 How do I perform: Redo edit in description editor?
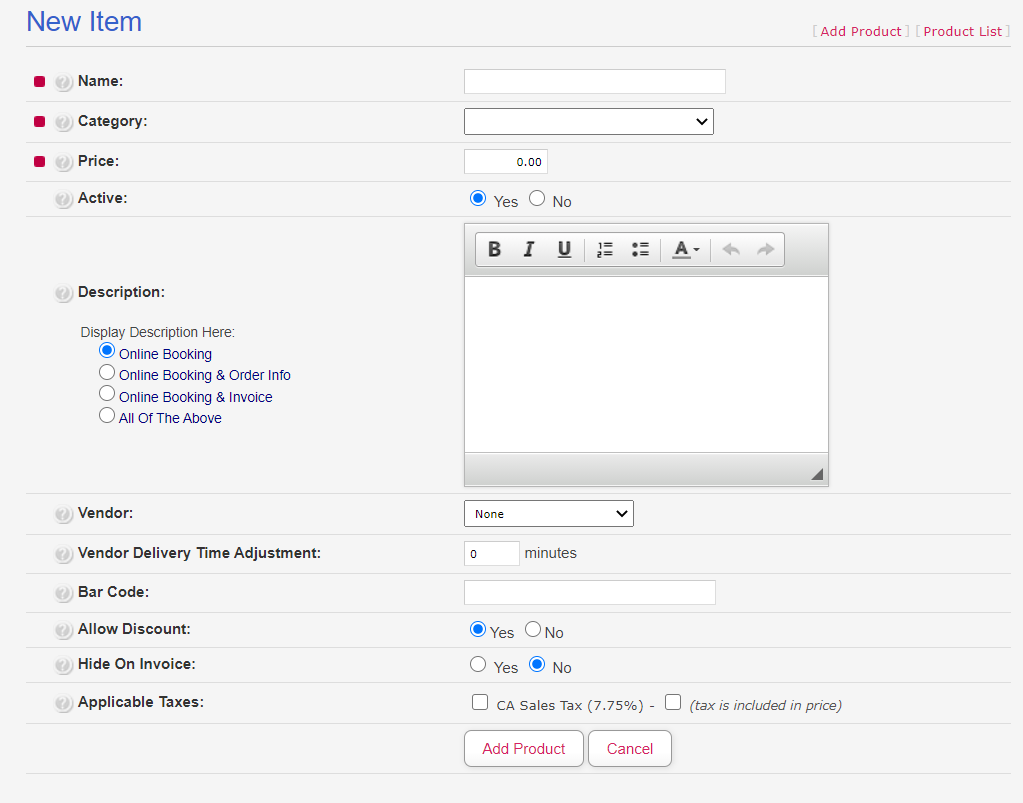pyautogui.click(x=765, y=249)
